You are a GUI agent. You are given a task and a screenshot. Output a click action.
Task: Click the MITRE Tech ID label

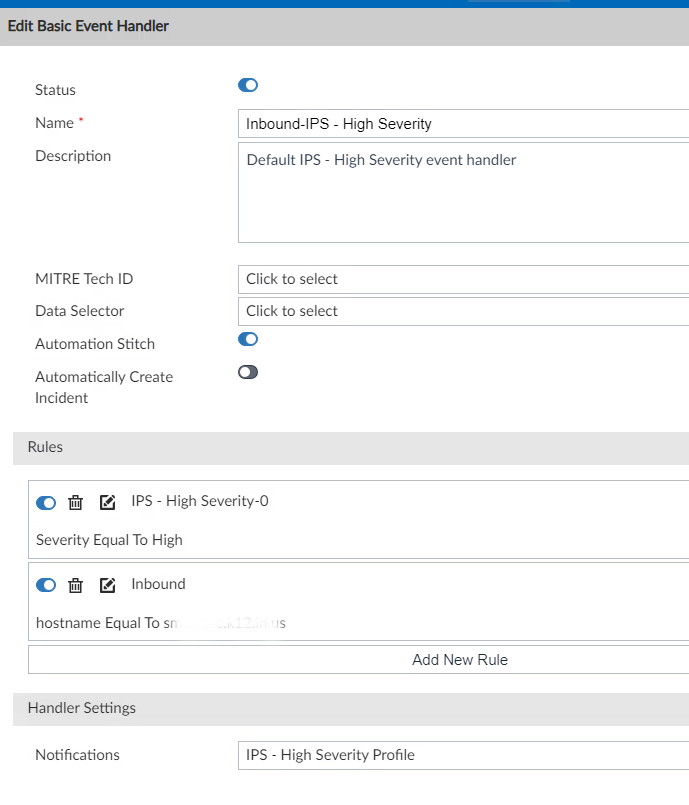(84, 279)
